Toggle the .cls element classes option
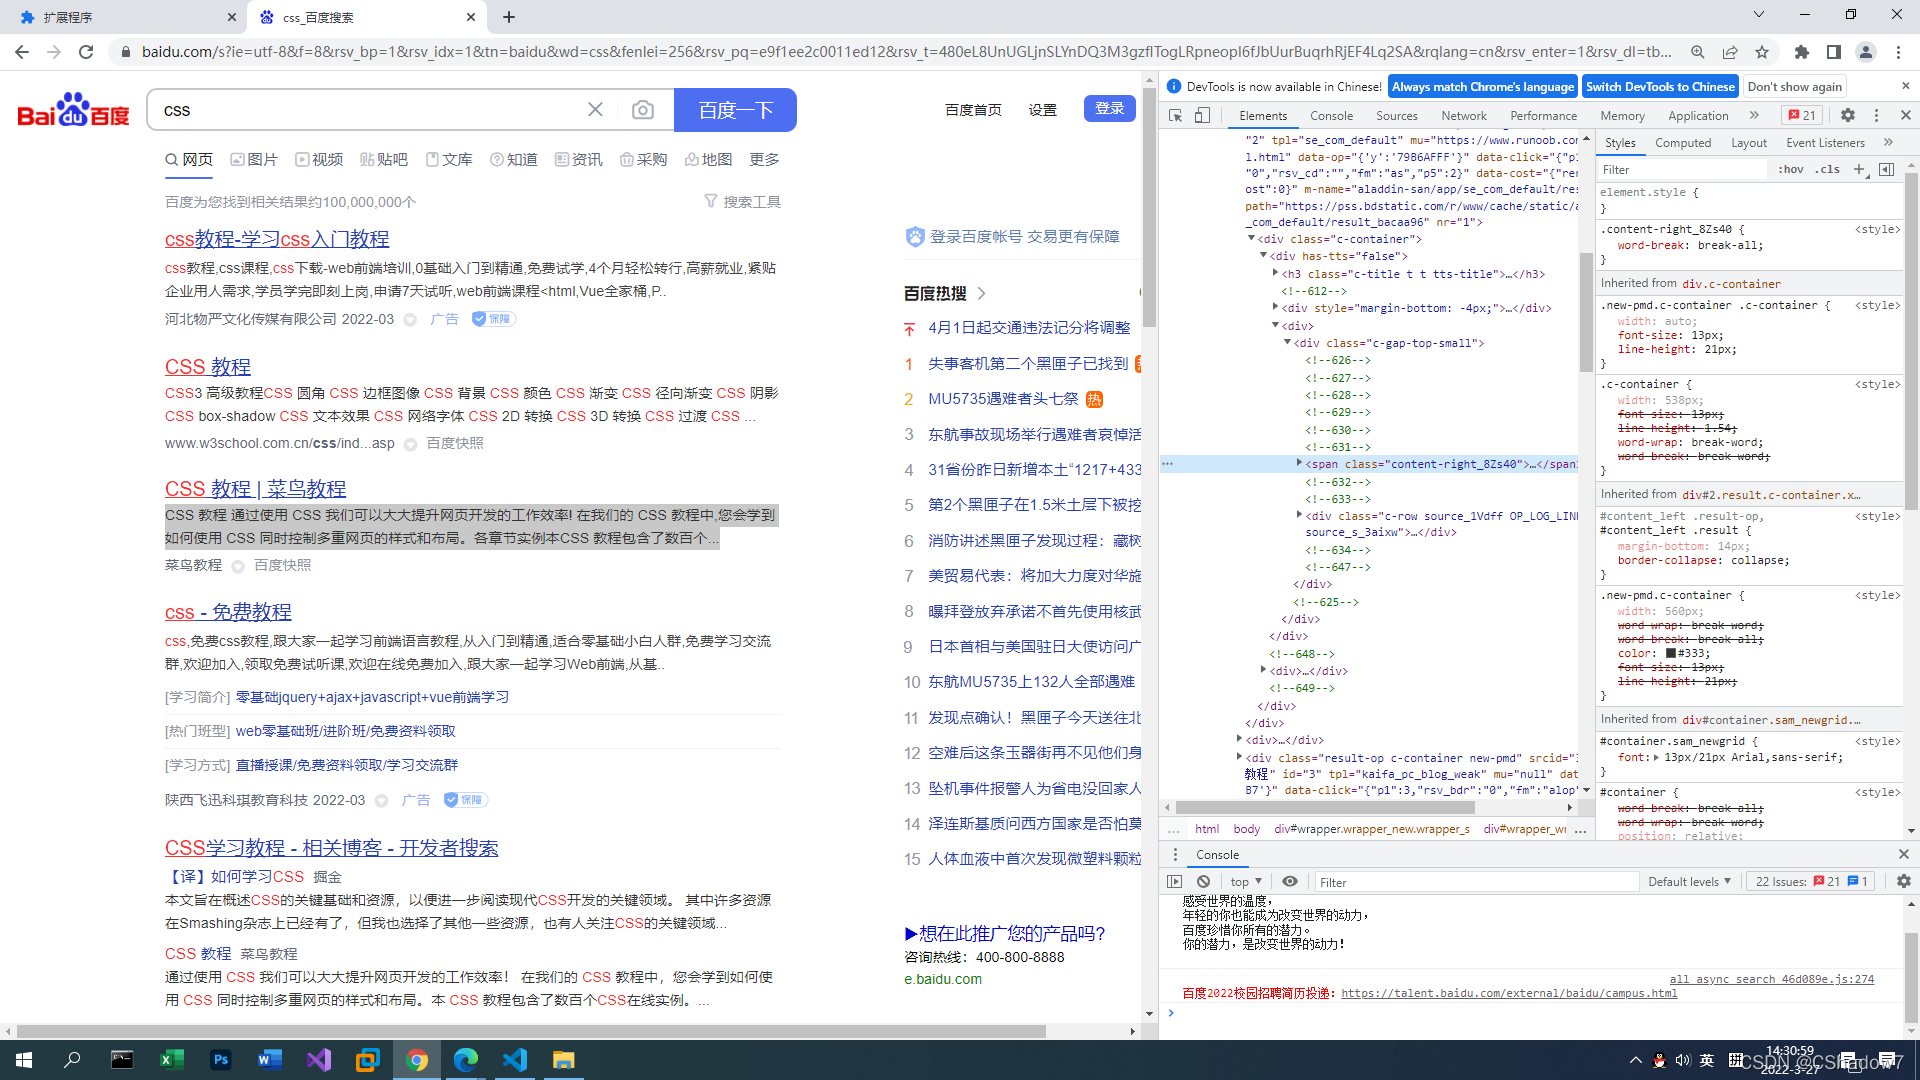This screenshot has width=1920, height=1080. [1829, 170]
